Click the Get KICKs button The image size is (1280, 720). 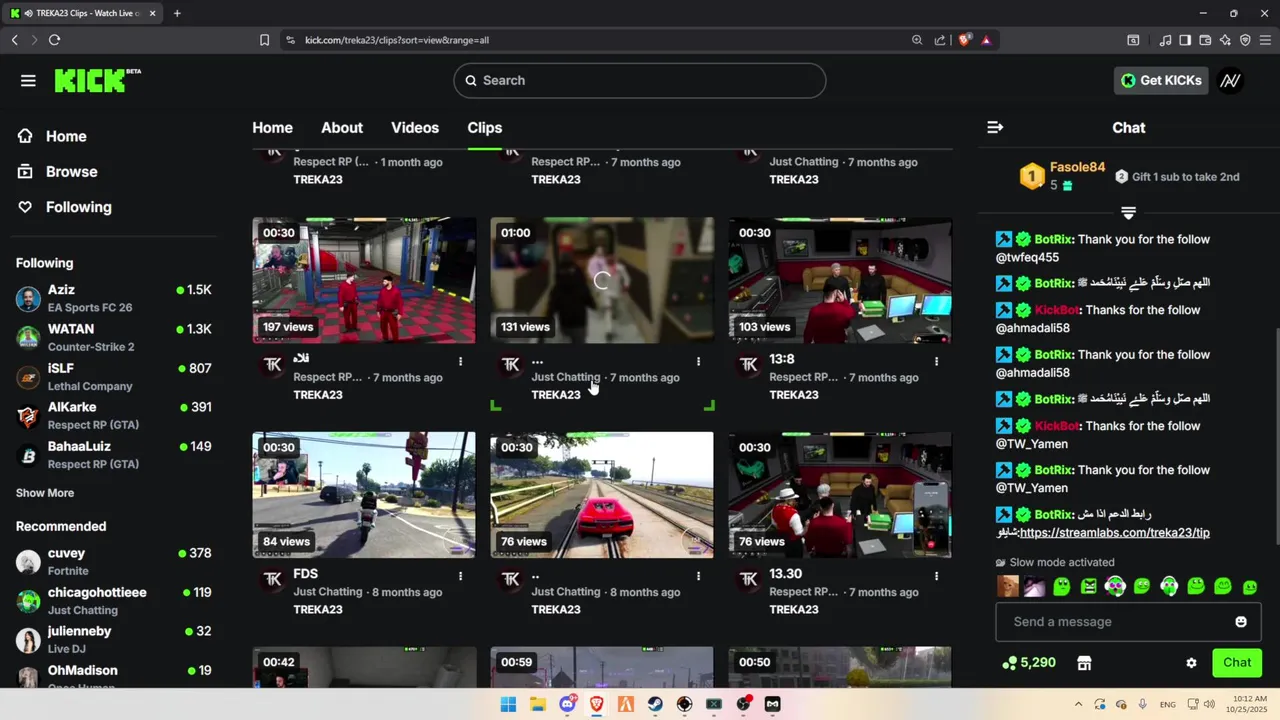point(1161,81)
